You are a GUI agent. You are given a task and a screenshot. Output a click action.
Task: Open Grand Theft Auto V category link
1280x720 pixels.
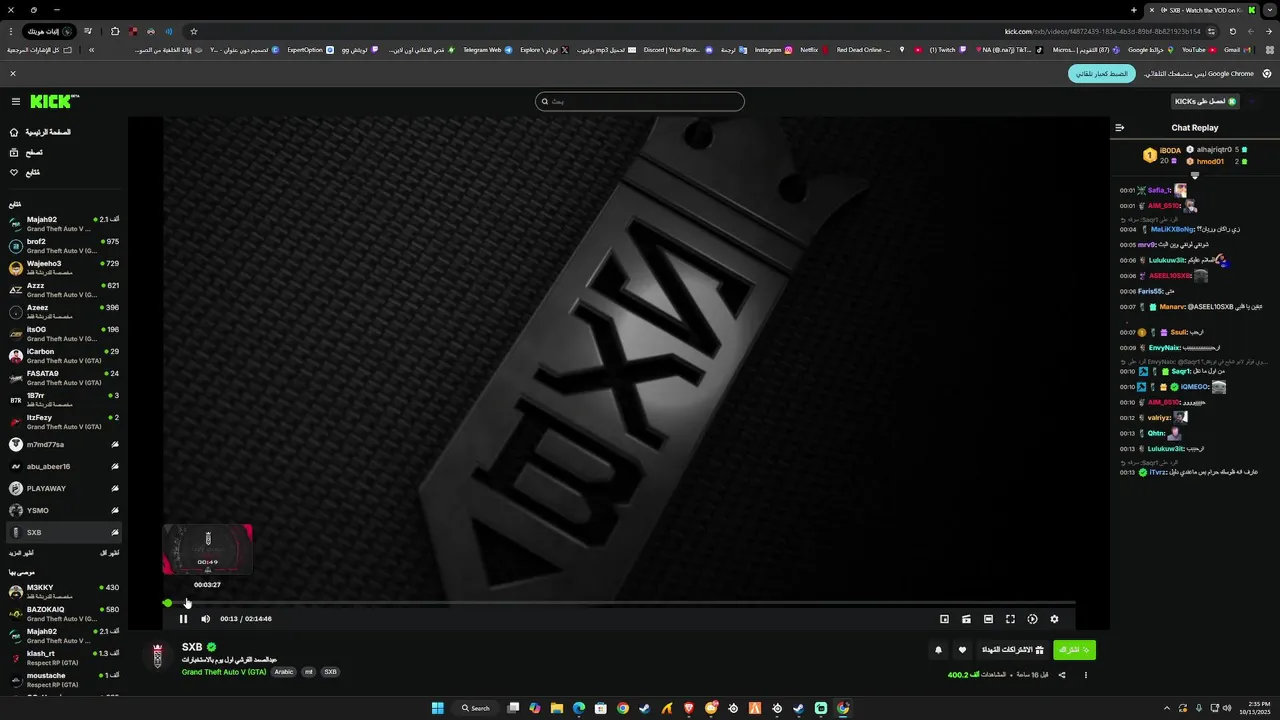[x=224, y=672]
